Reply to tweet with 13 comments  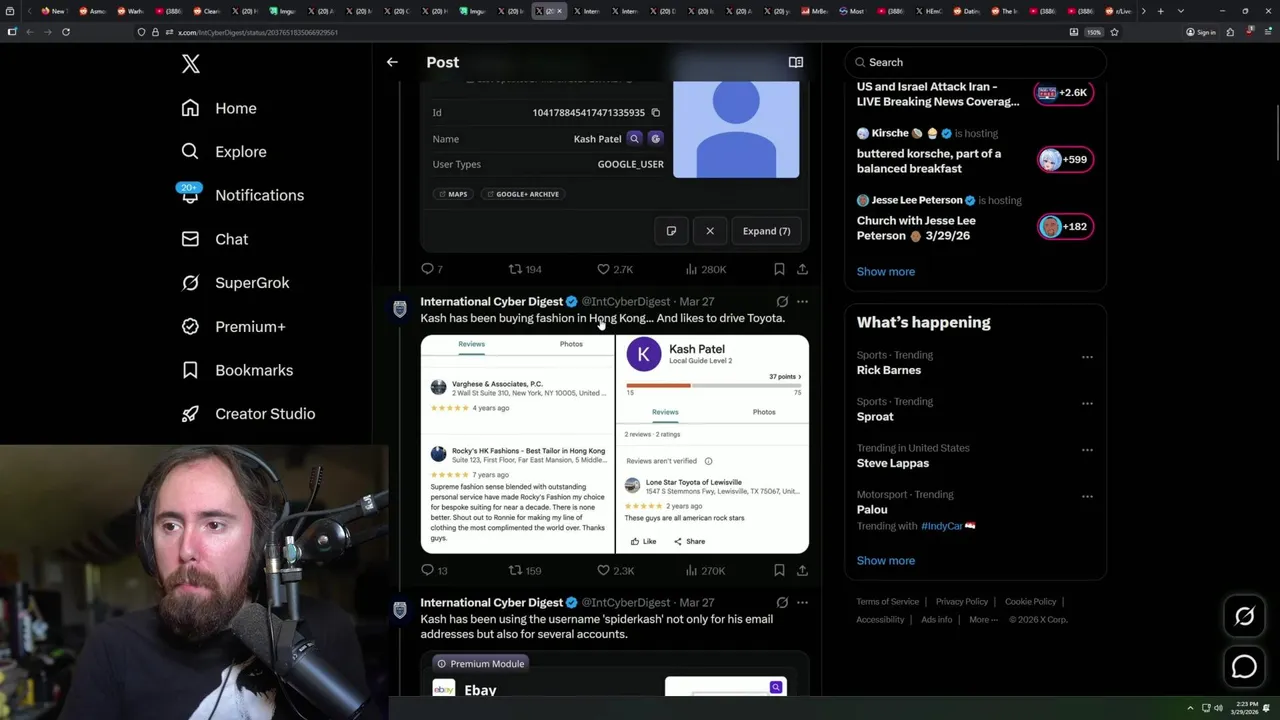434,570
